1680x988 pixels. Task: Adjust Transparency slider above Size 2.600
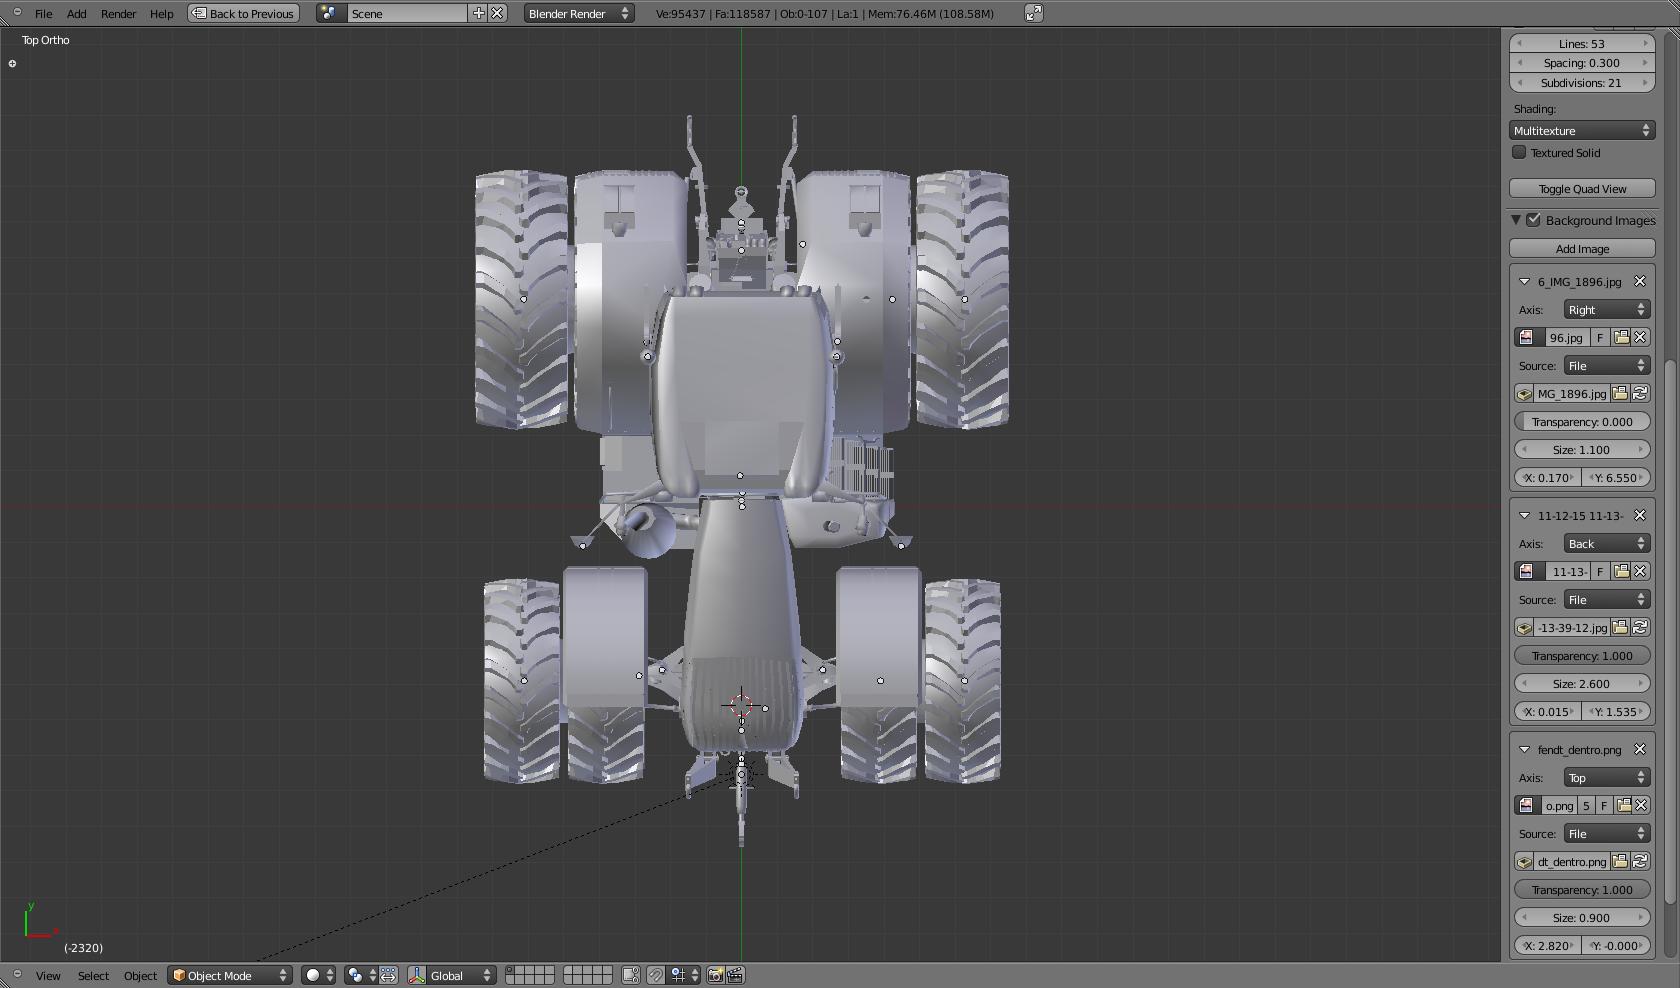click(1582, 656)
